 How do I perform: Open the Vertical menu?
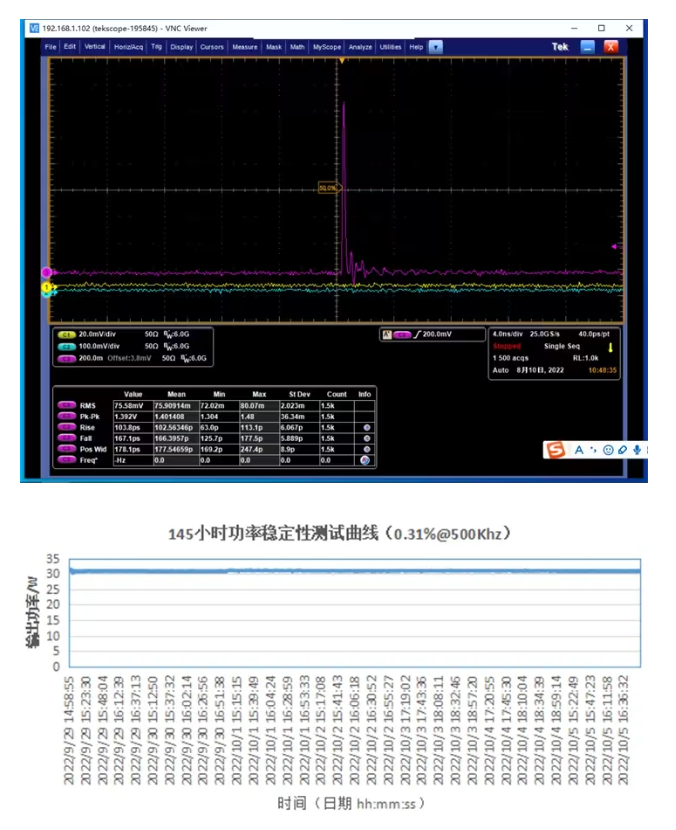click(x=95, y=47)
